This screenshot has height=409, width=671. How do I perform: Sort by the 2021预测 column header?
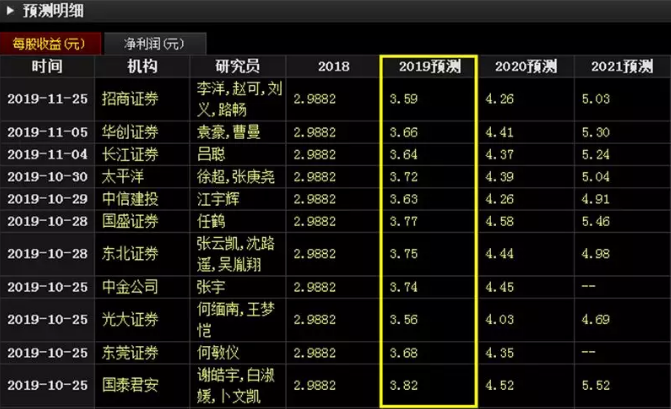622,66
